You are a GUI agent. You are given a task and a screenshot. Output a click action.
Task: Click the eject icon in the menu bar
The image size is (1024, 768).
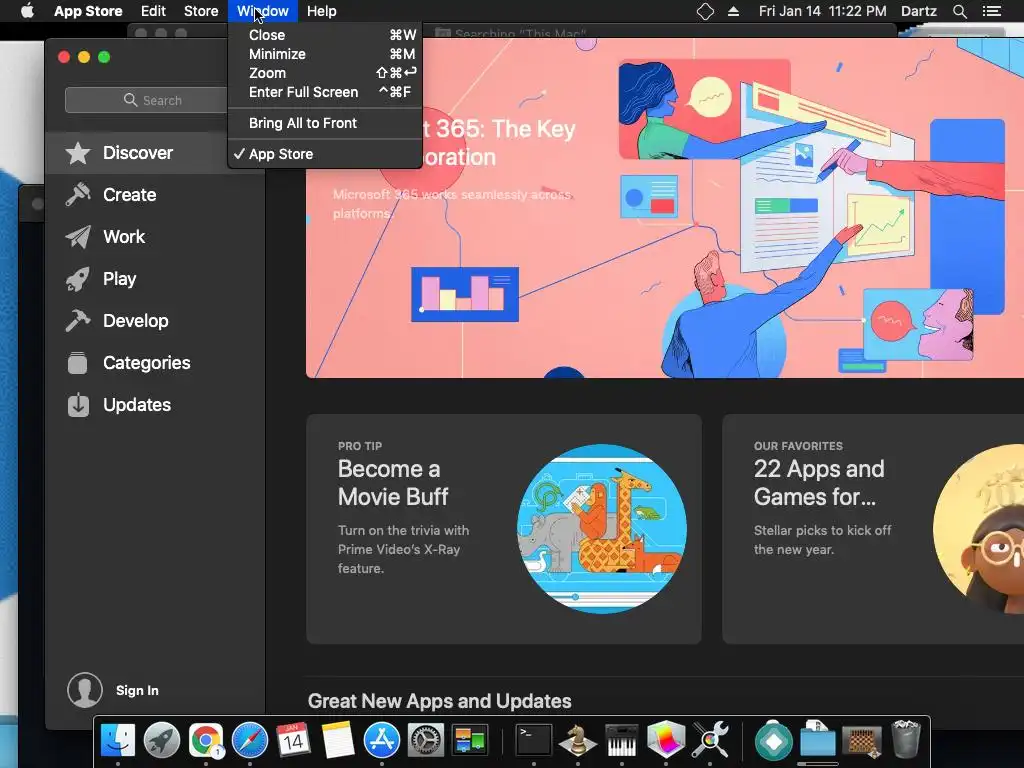pos(733,11)
